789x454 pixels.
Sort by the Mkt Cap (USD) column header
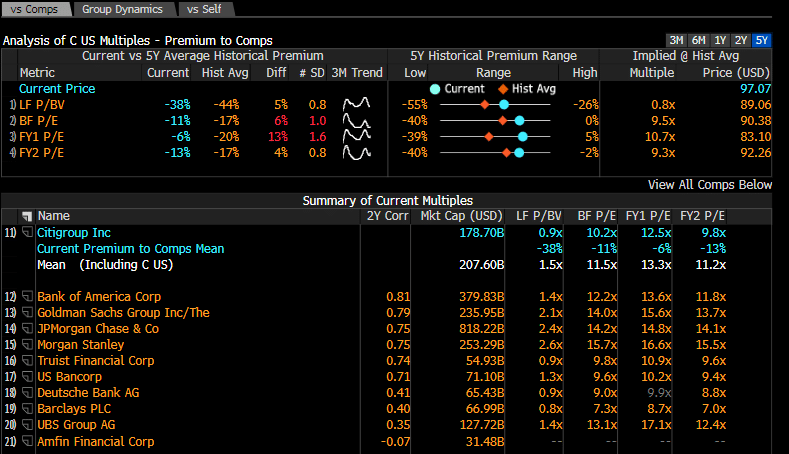tap(461, 216)
